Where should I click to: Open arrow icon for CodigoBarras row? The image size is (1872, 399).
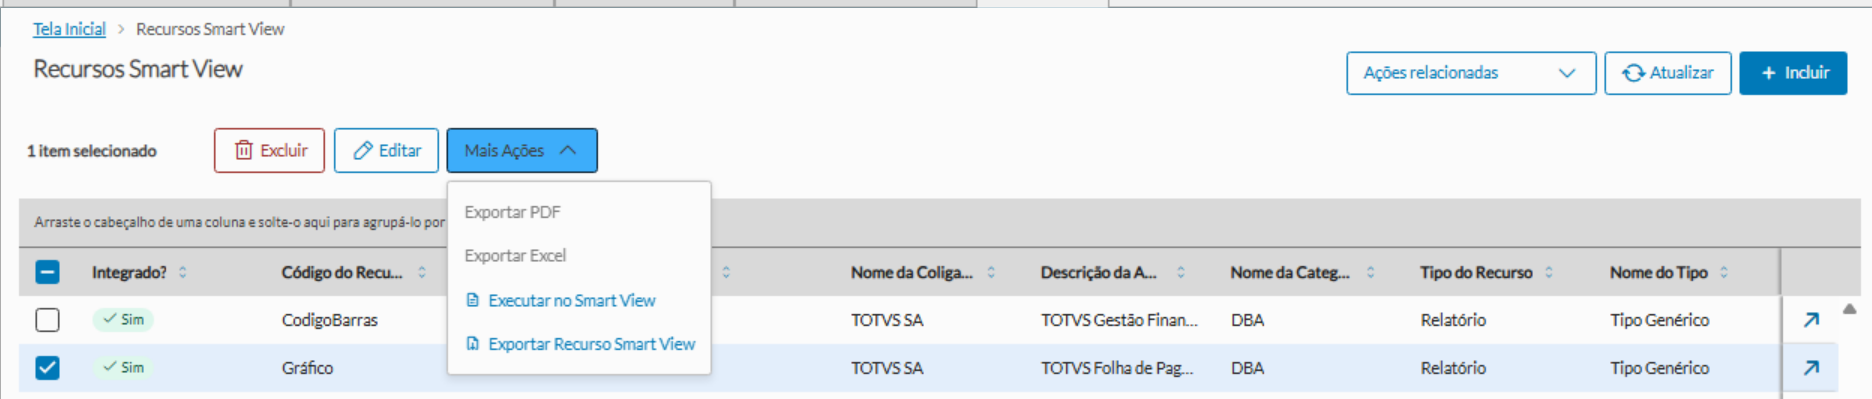point(1811,320)
